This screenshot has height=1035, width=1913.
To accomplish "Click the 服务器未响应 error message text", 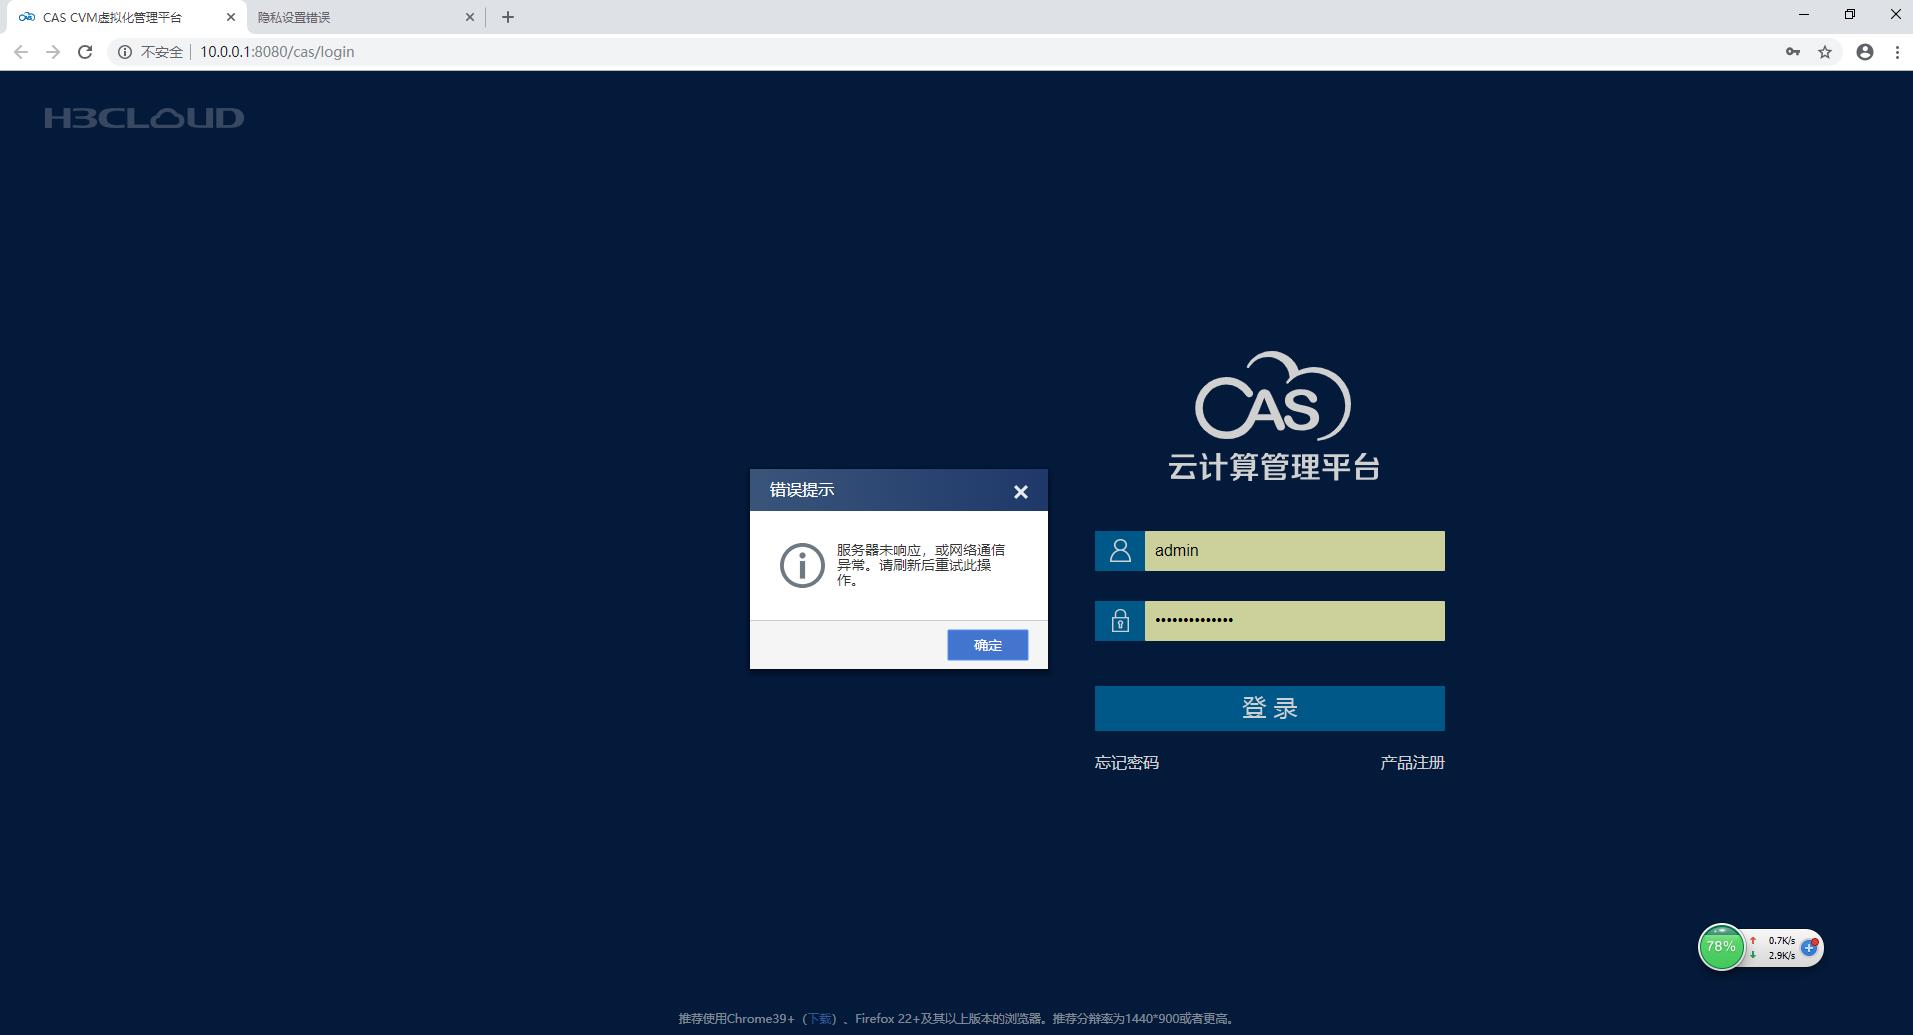I will point(921,565).
